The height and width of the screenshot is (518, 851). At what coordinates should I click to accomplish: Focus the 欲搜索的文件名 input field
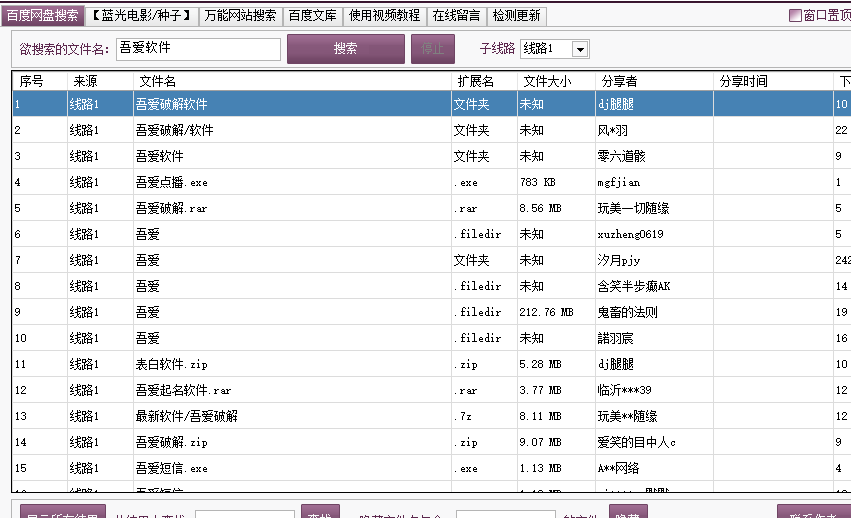pyautogui.click(x=198, y=49)
